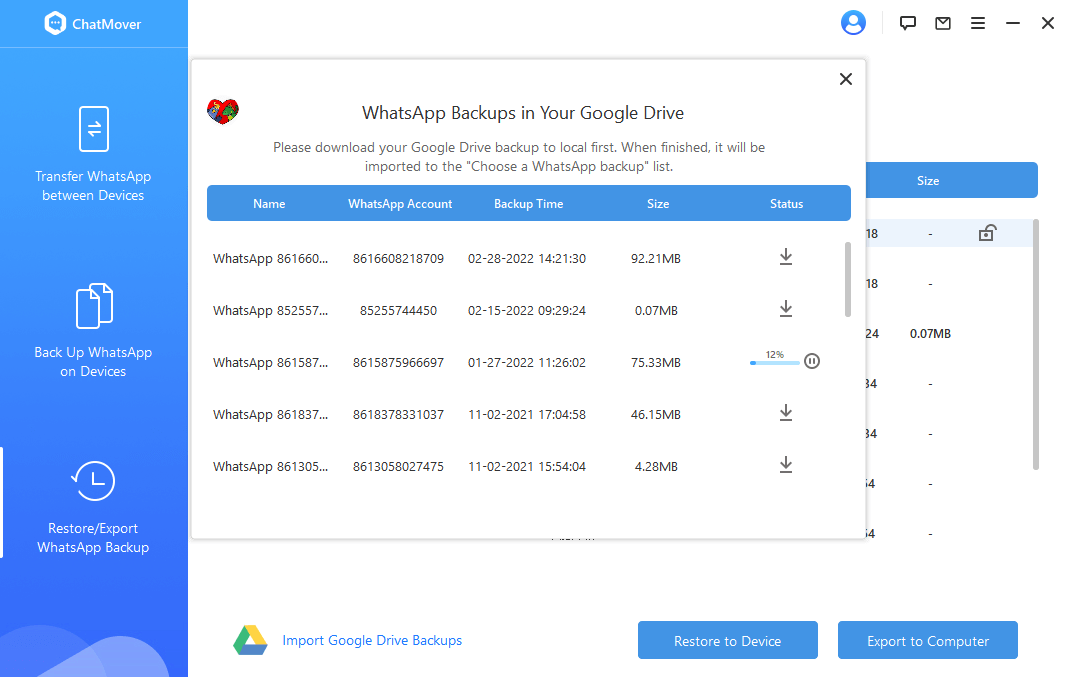Download the 0.07MB backup from 02-15-2022
Image resolution: width=1075 pixels, height=677 pixels.
click(x=786, y=310)
